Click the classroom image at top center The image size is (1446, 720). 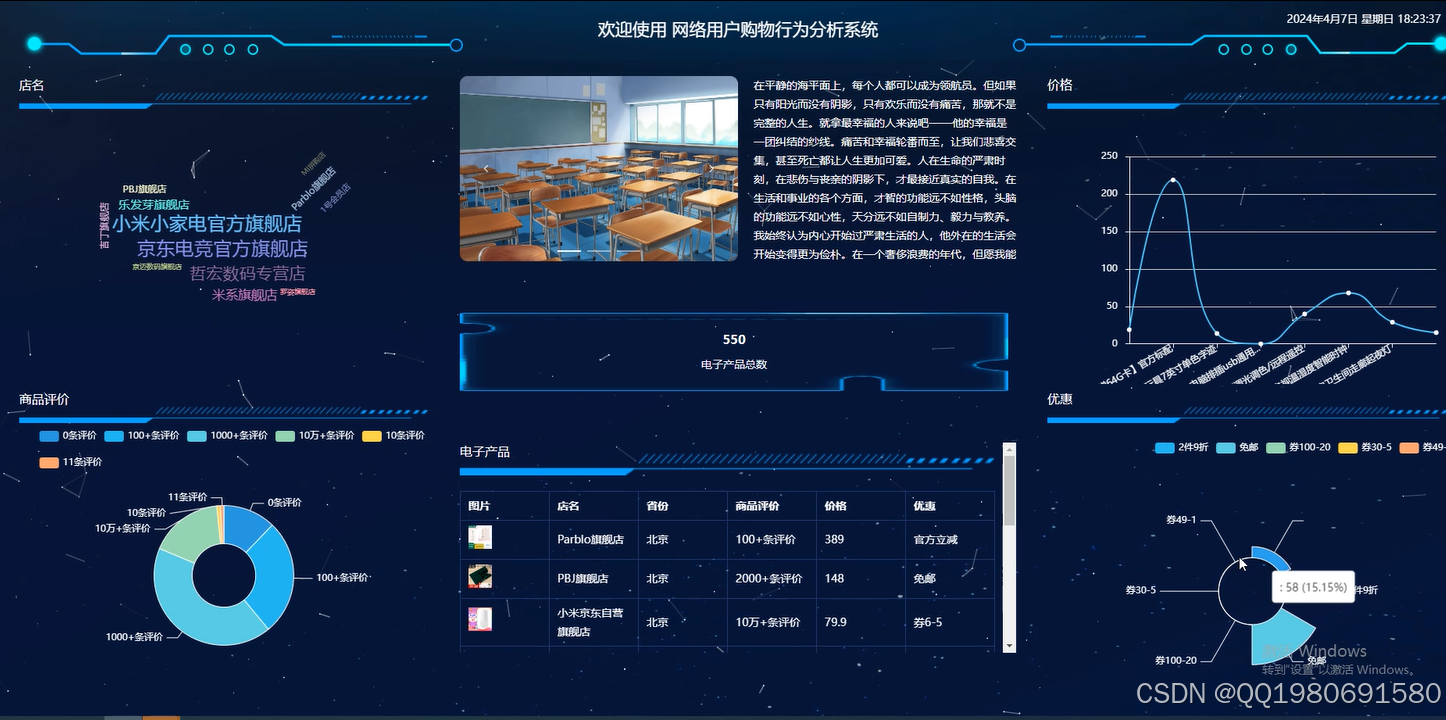tap(598, 167)
